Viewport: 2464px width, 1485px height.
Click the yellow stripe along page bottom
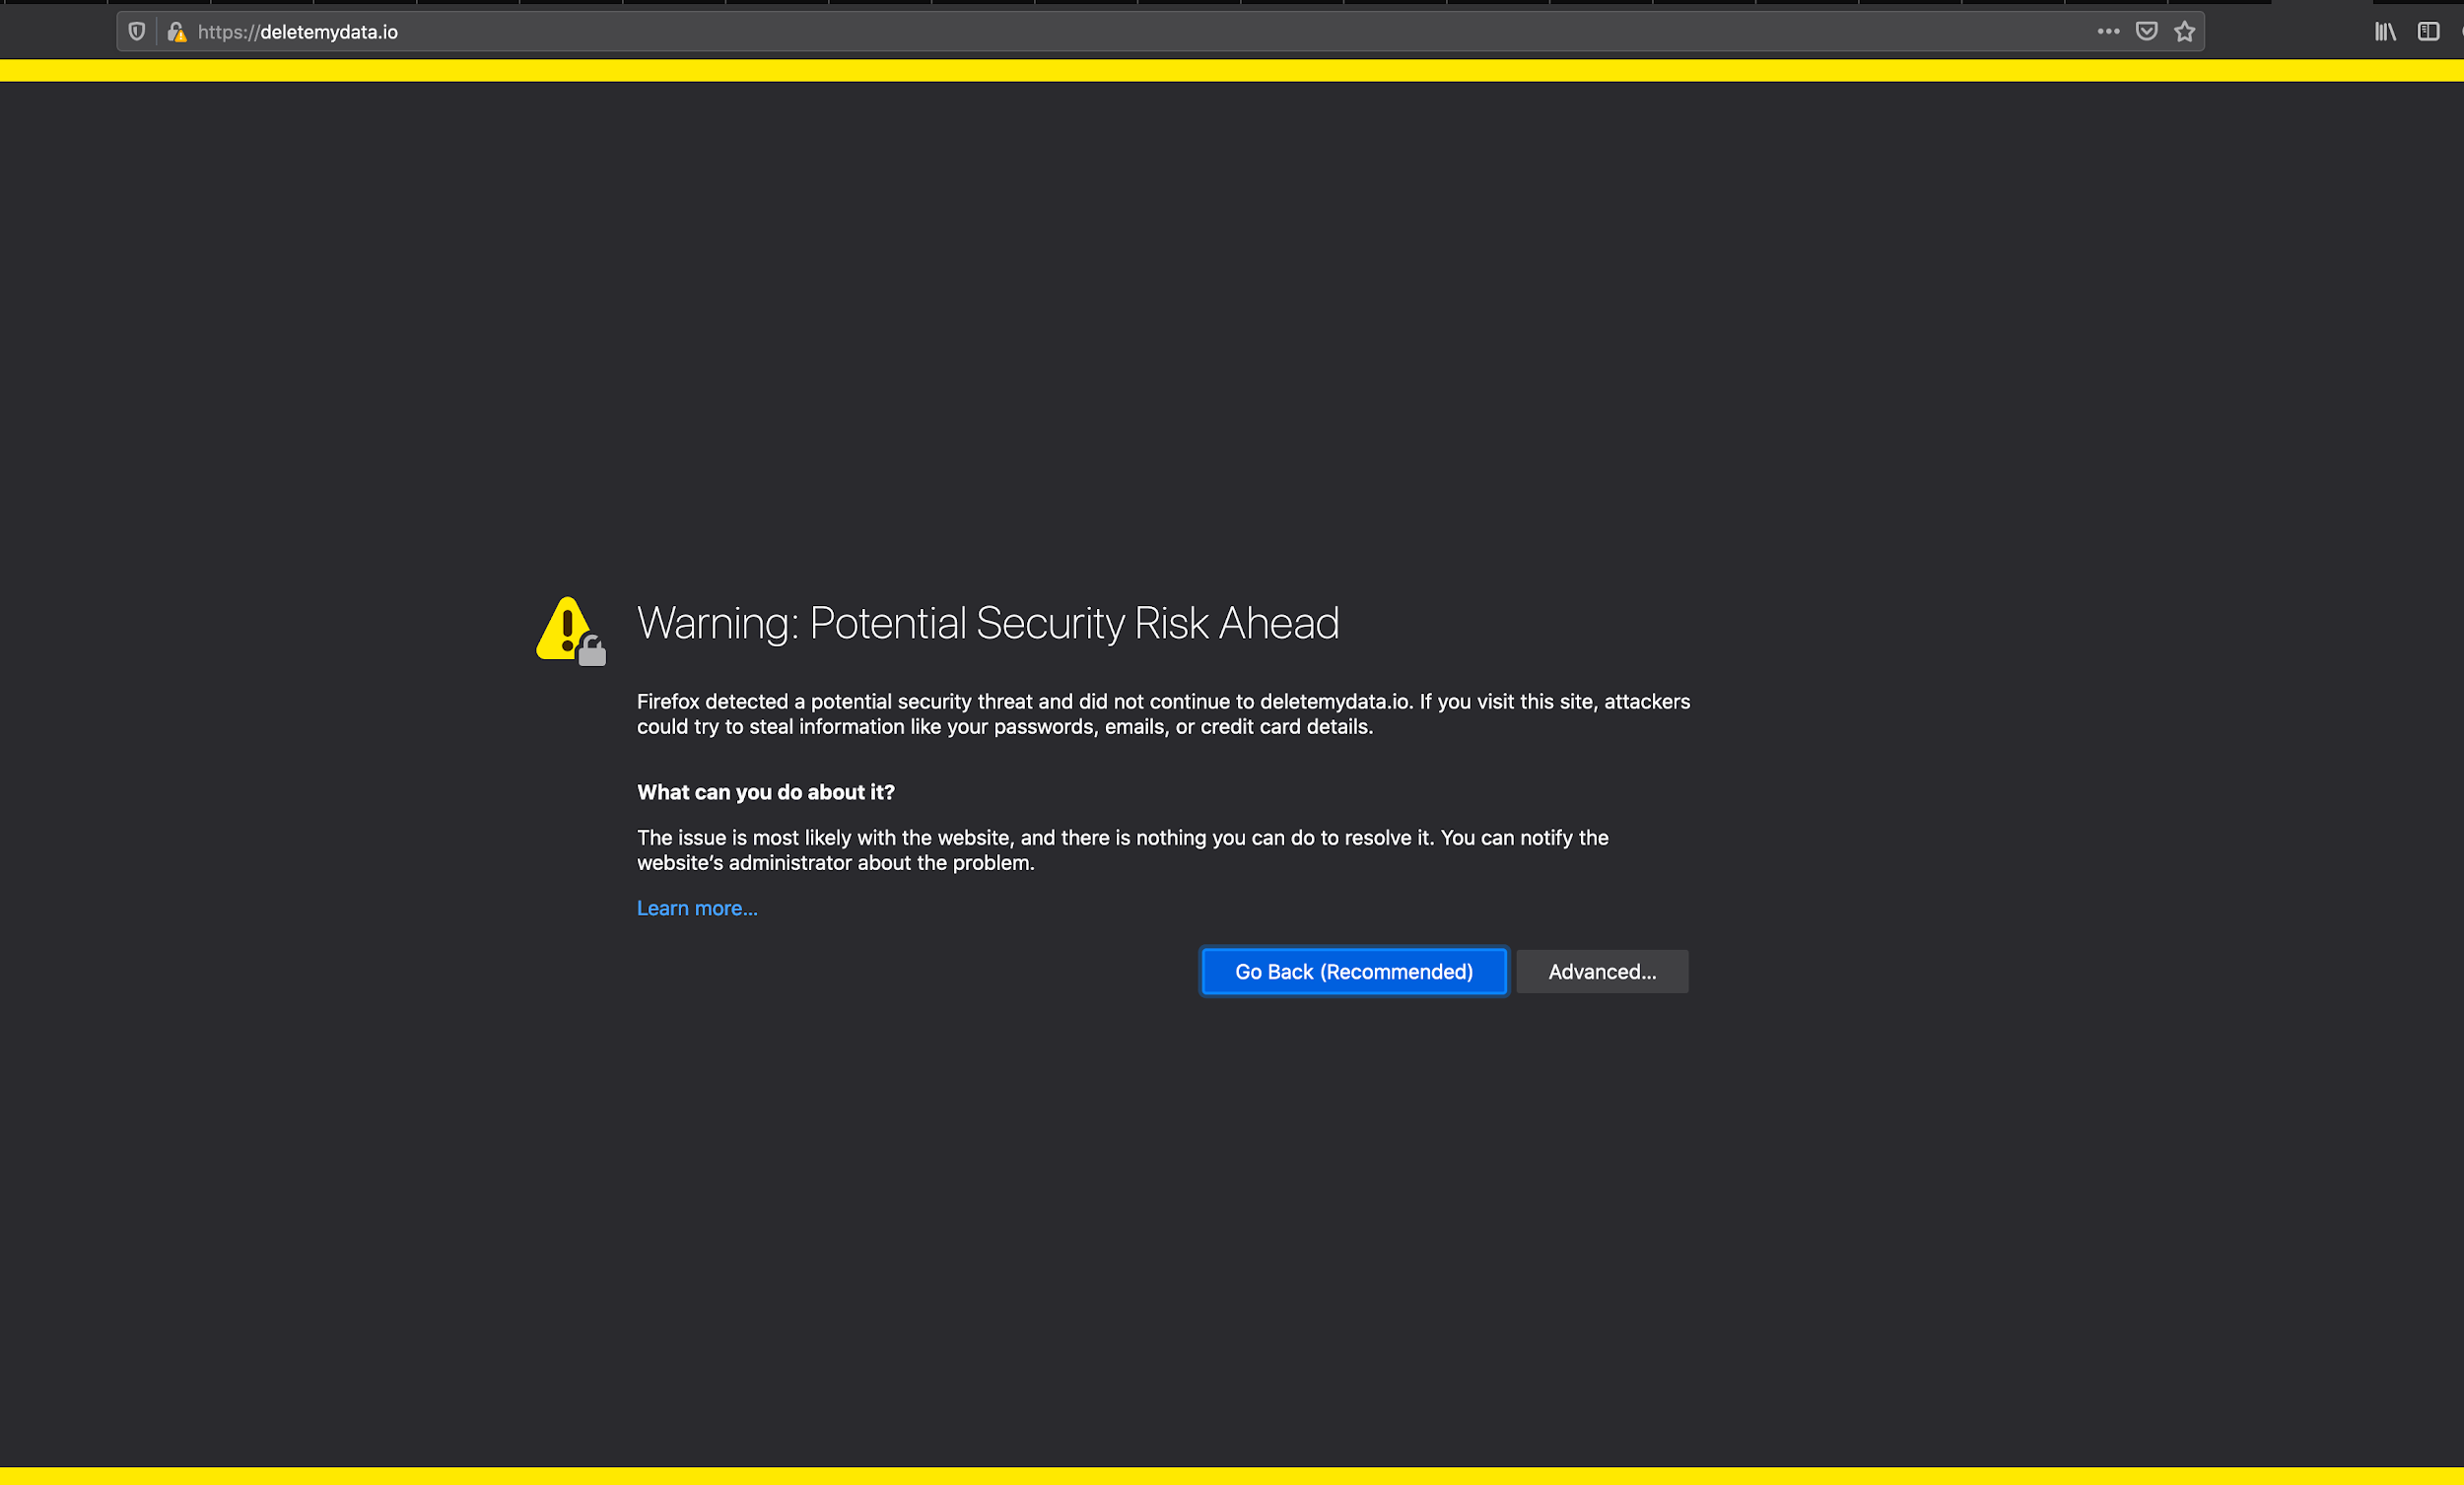[1232, 1476]
